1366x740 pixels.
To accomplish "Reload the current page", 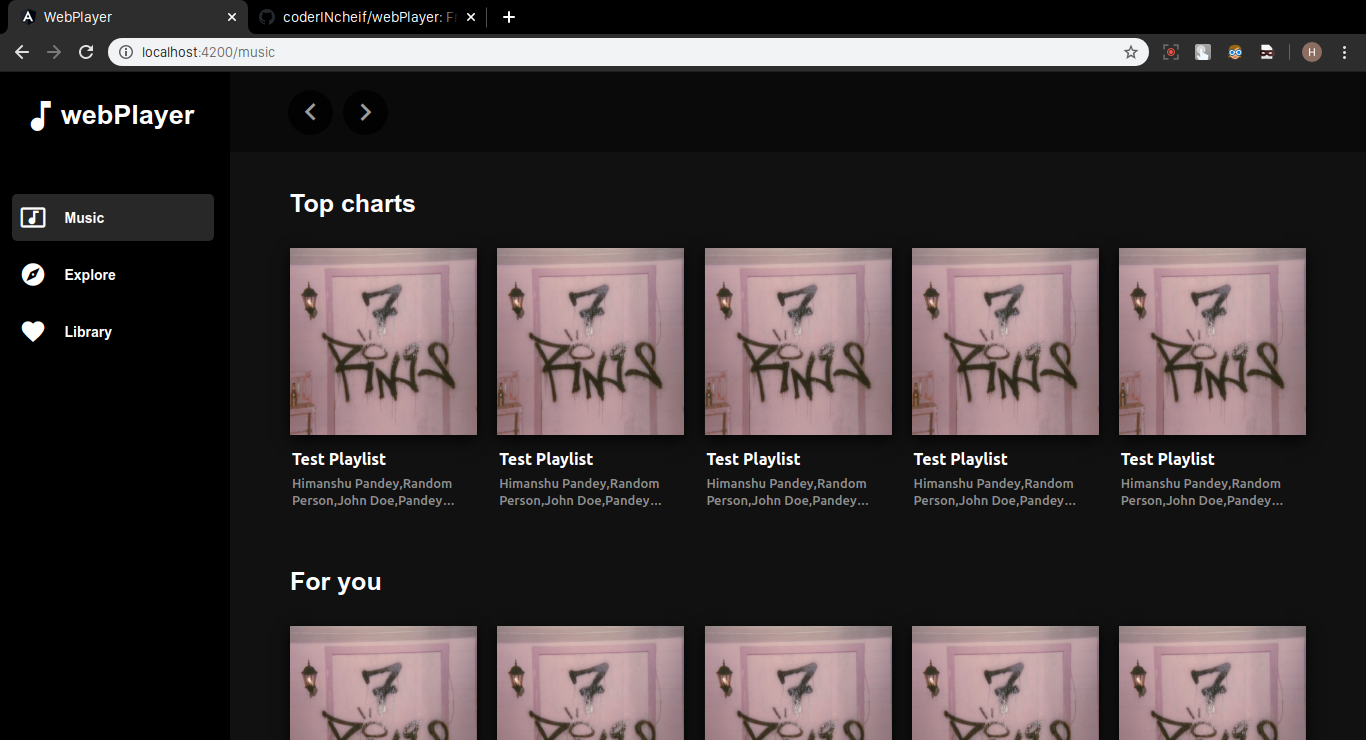I will [x=86, y=52].
